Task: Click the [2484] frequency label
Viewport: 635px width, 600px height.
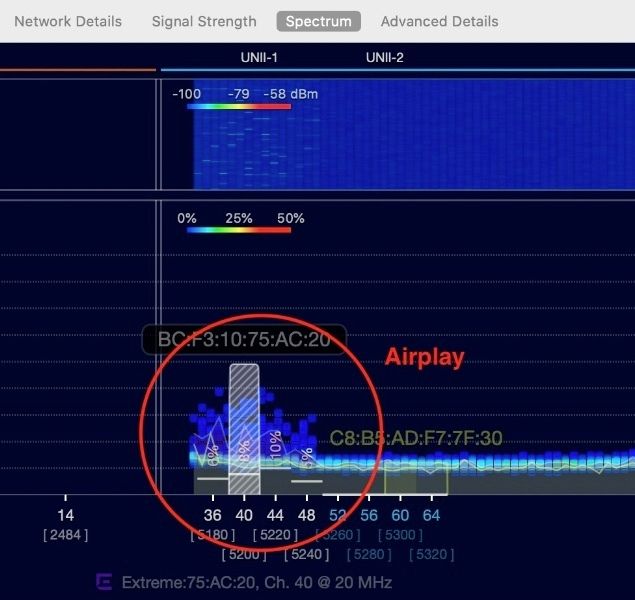Action: tap(66, 535)
